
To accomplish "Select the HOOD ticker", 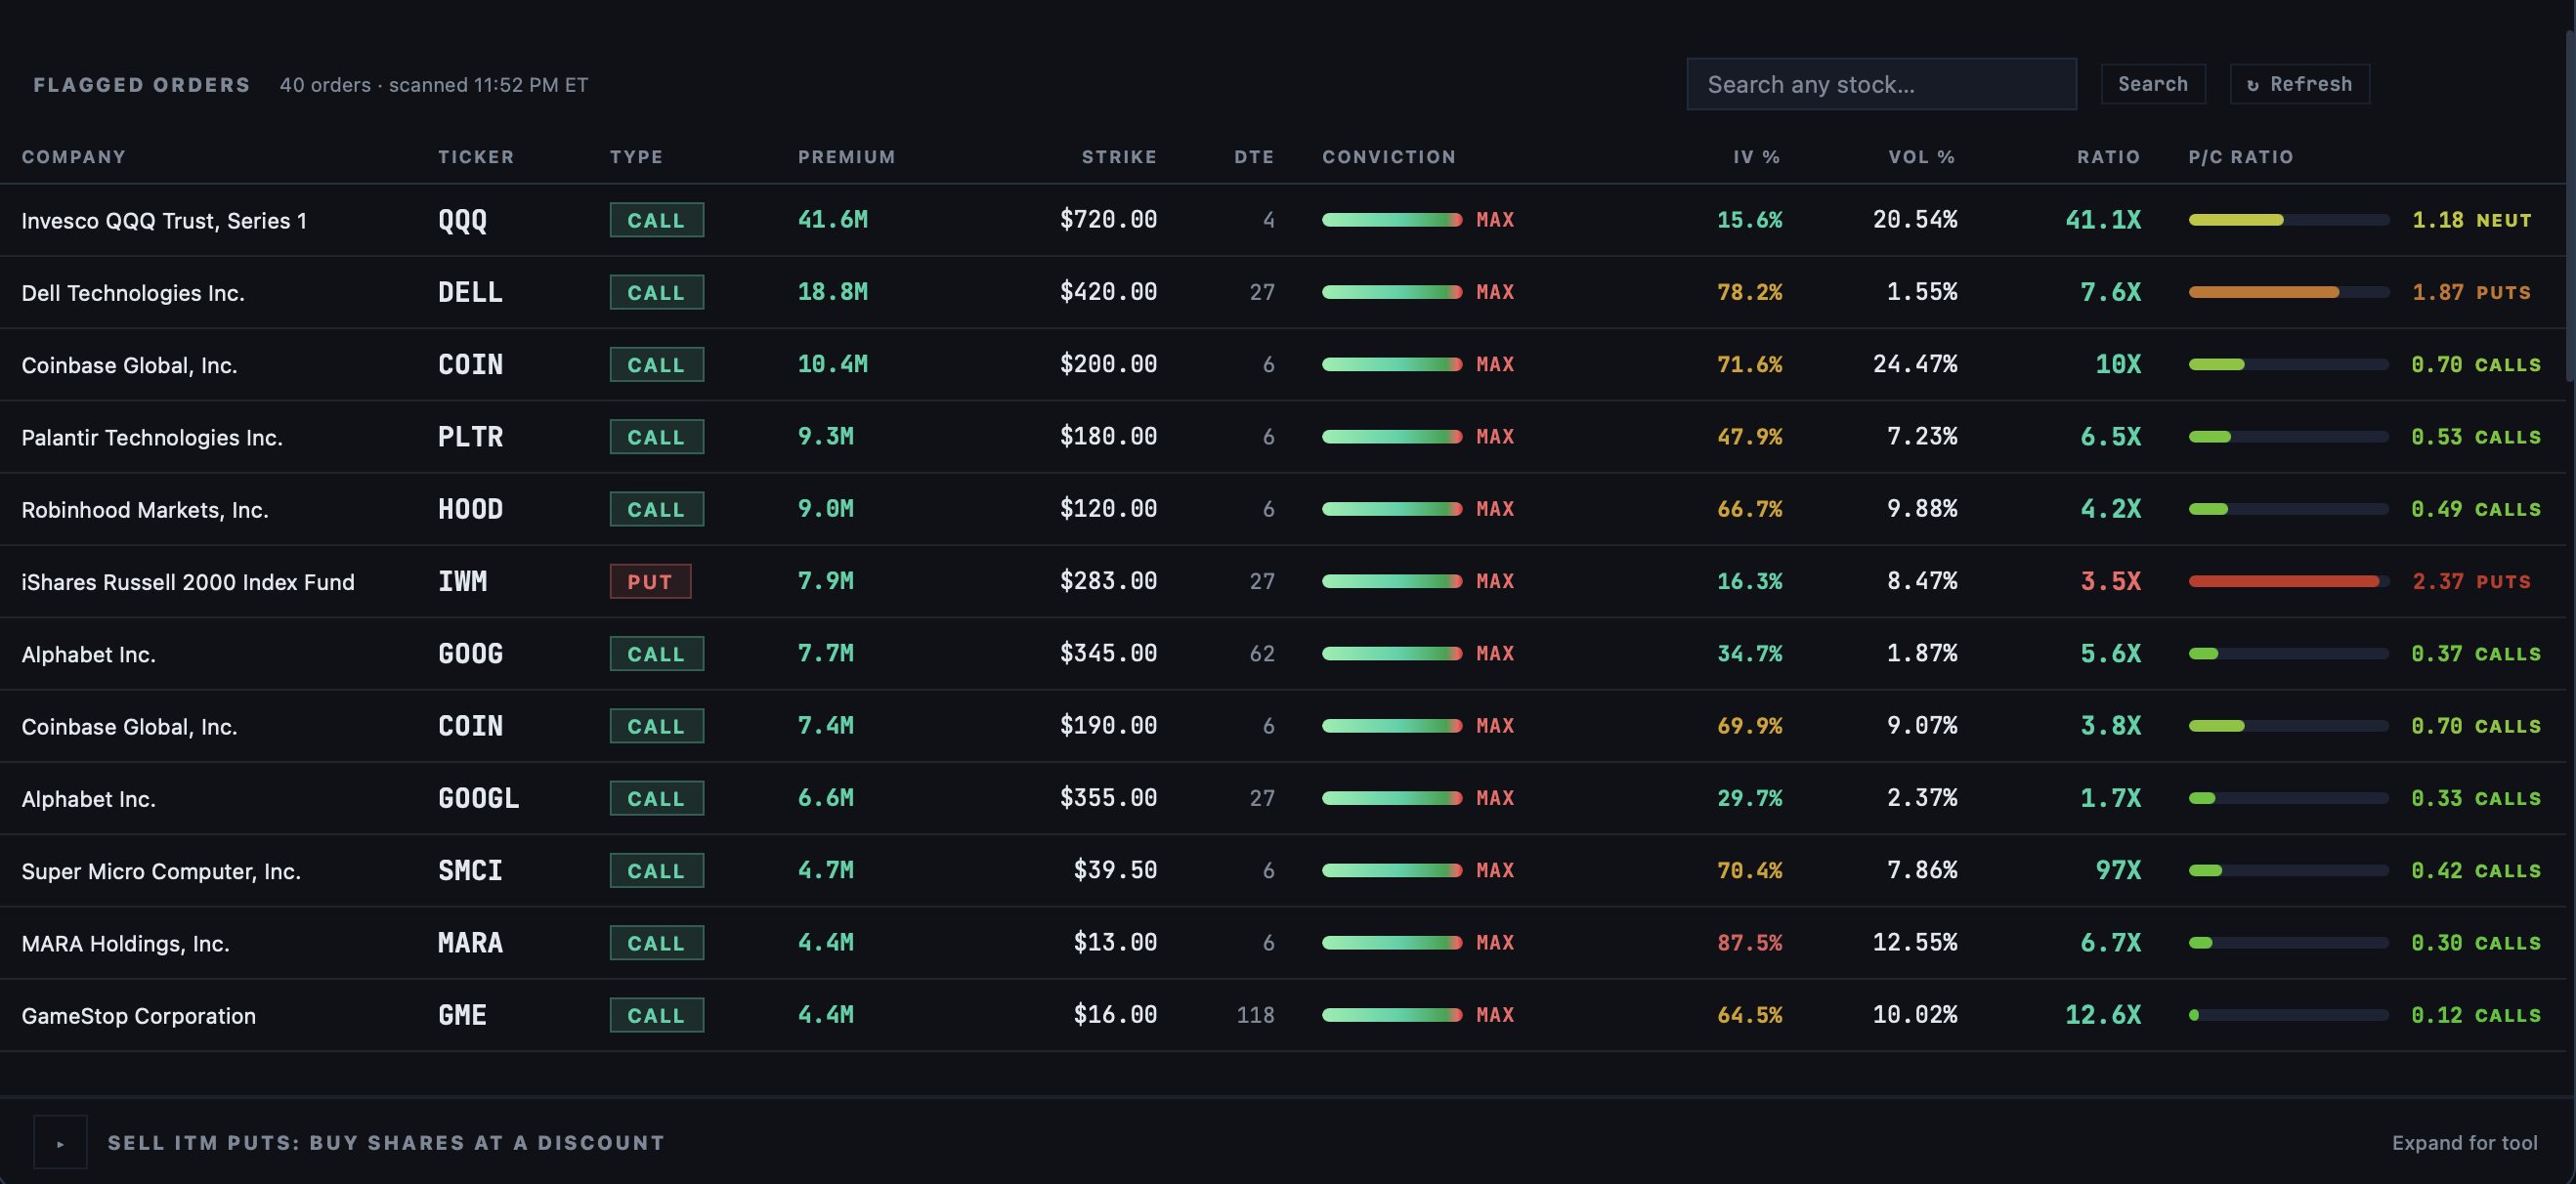I will [470, 509].
